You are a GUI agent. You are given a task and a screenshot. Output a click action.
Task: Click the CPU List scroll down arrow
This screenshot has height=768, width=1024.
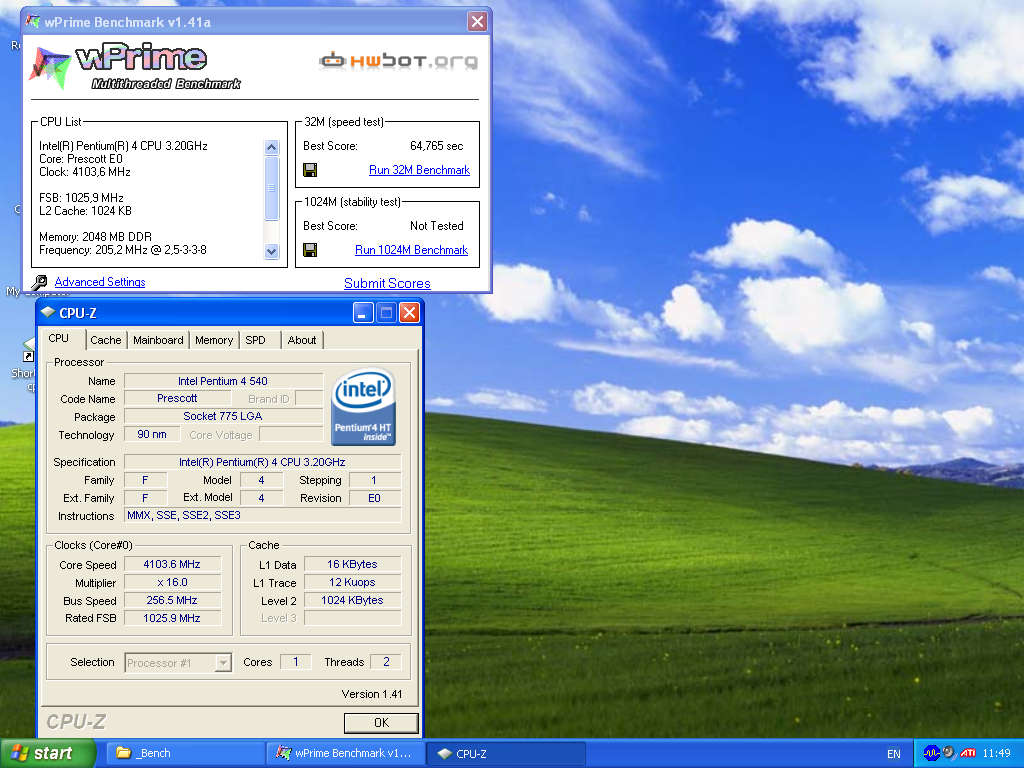click(272, 251)
